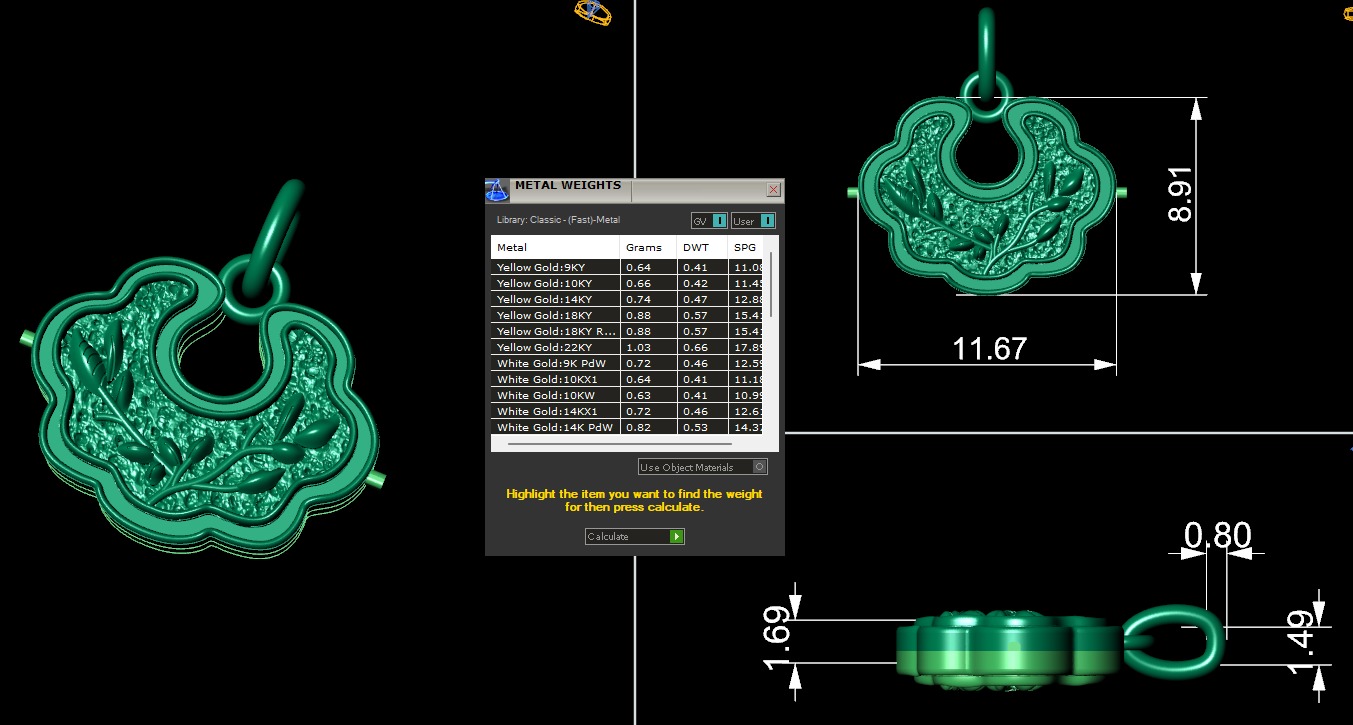Click the small ring icon at top
The image size is (1353, 725).
pos(592,11)
